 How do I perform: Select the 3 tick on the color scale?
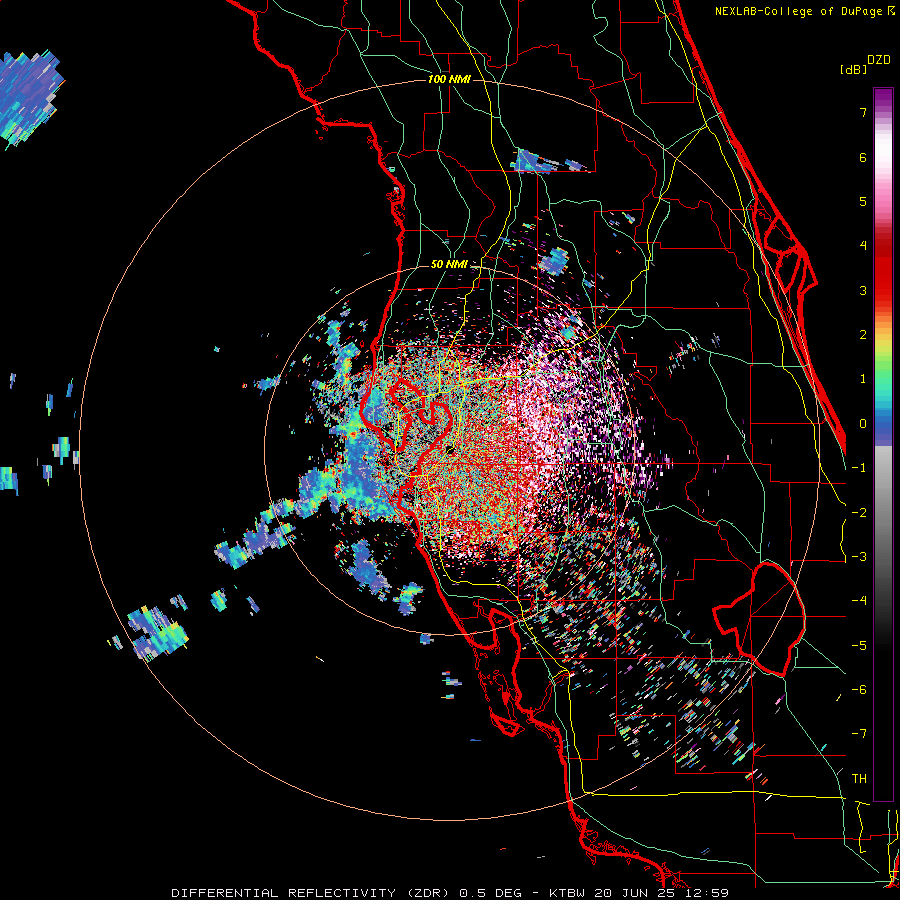point(863,290)
